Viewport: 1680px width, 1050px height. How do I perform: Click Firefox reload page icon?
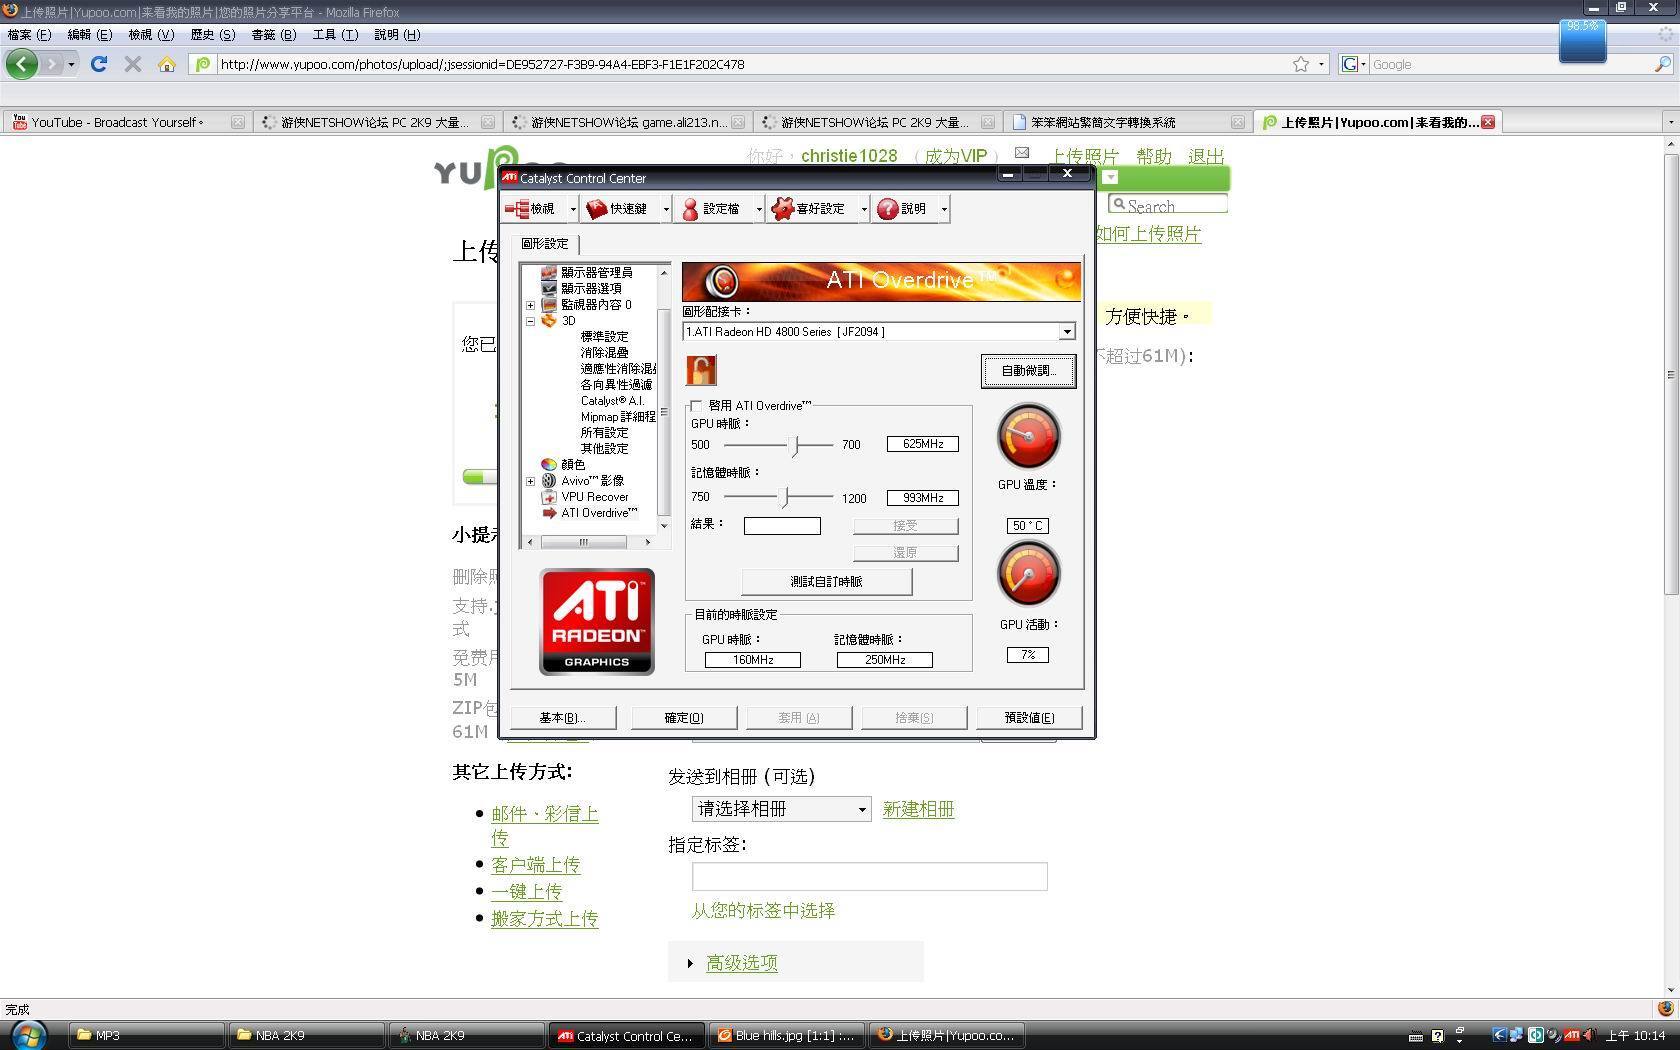pos(99,64)
